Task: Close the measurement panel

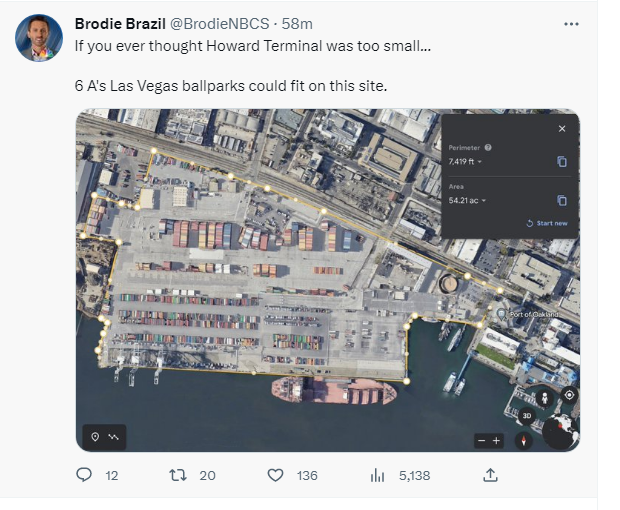Action: [x=562, y=128]
